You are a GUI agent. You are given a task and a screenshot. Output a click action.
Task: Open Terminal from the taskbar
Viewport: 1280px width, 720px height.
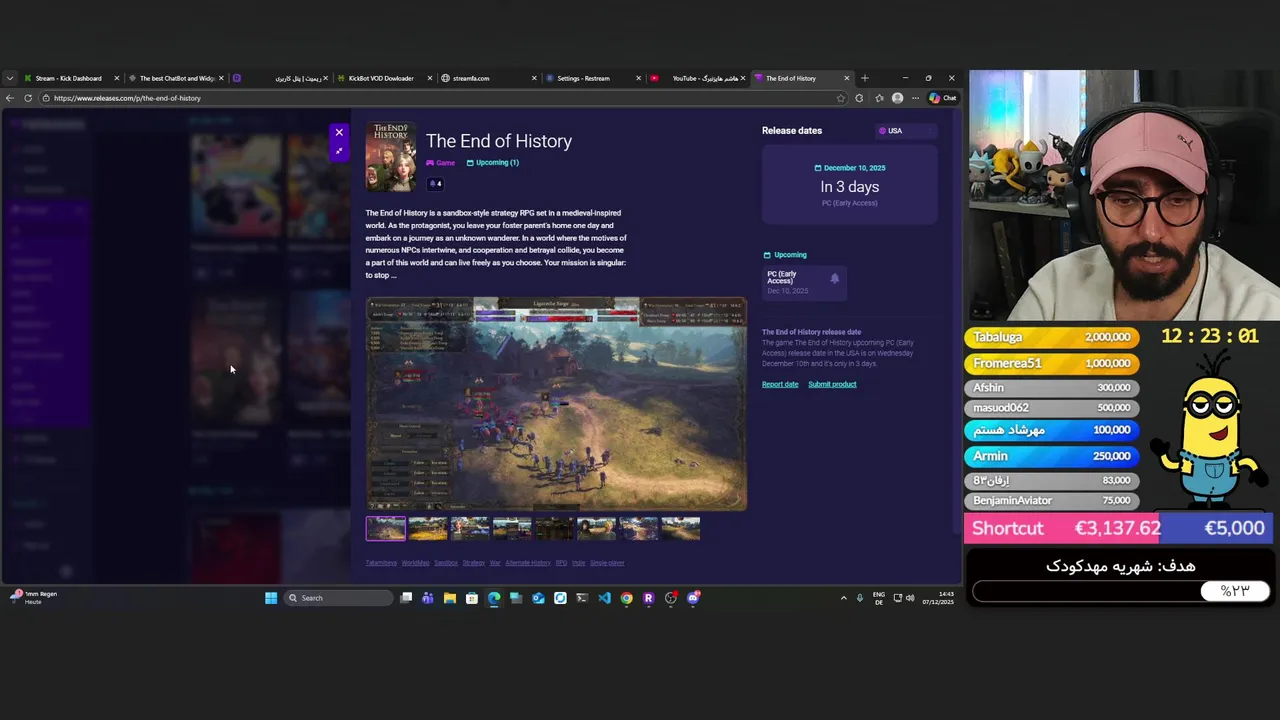[x=582, y=598]
